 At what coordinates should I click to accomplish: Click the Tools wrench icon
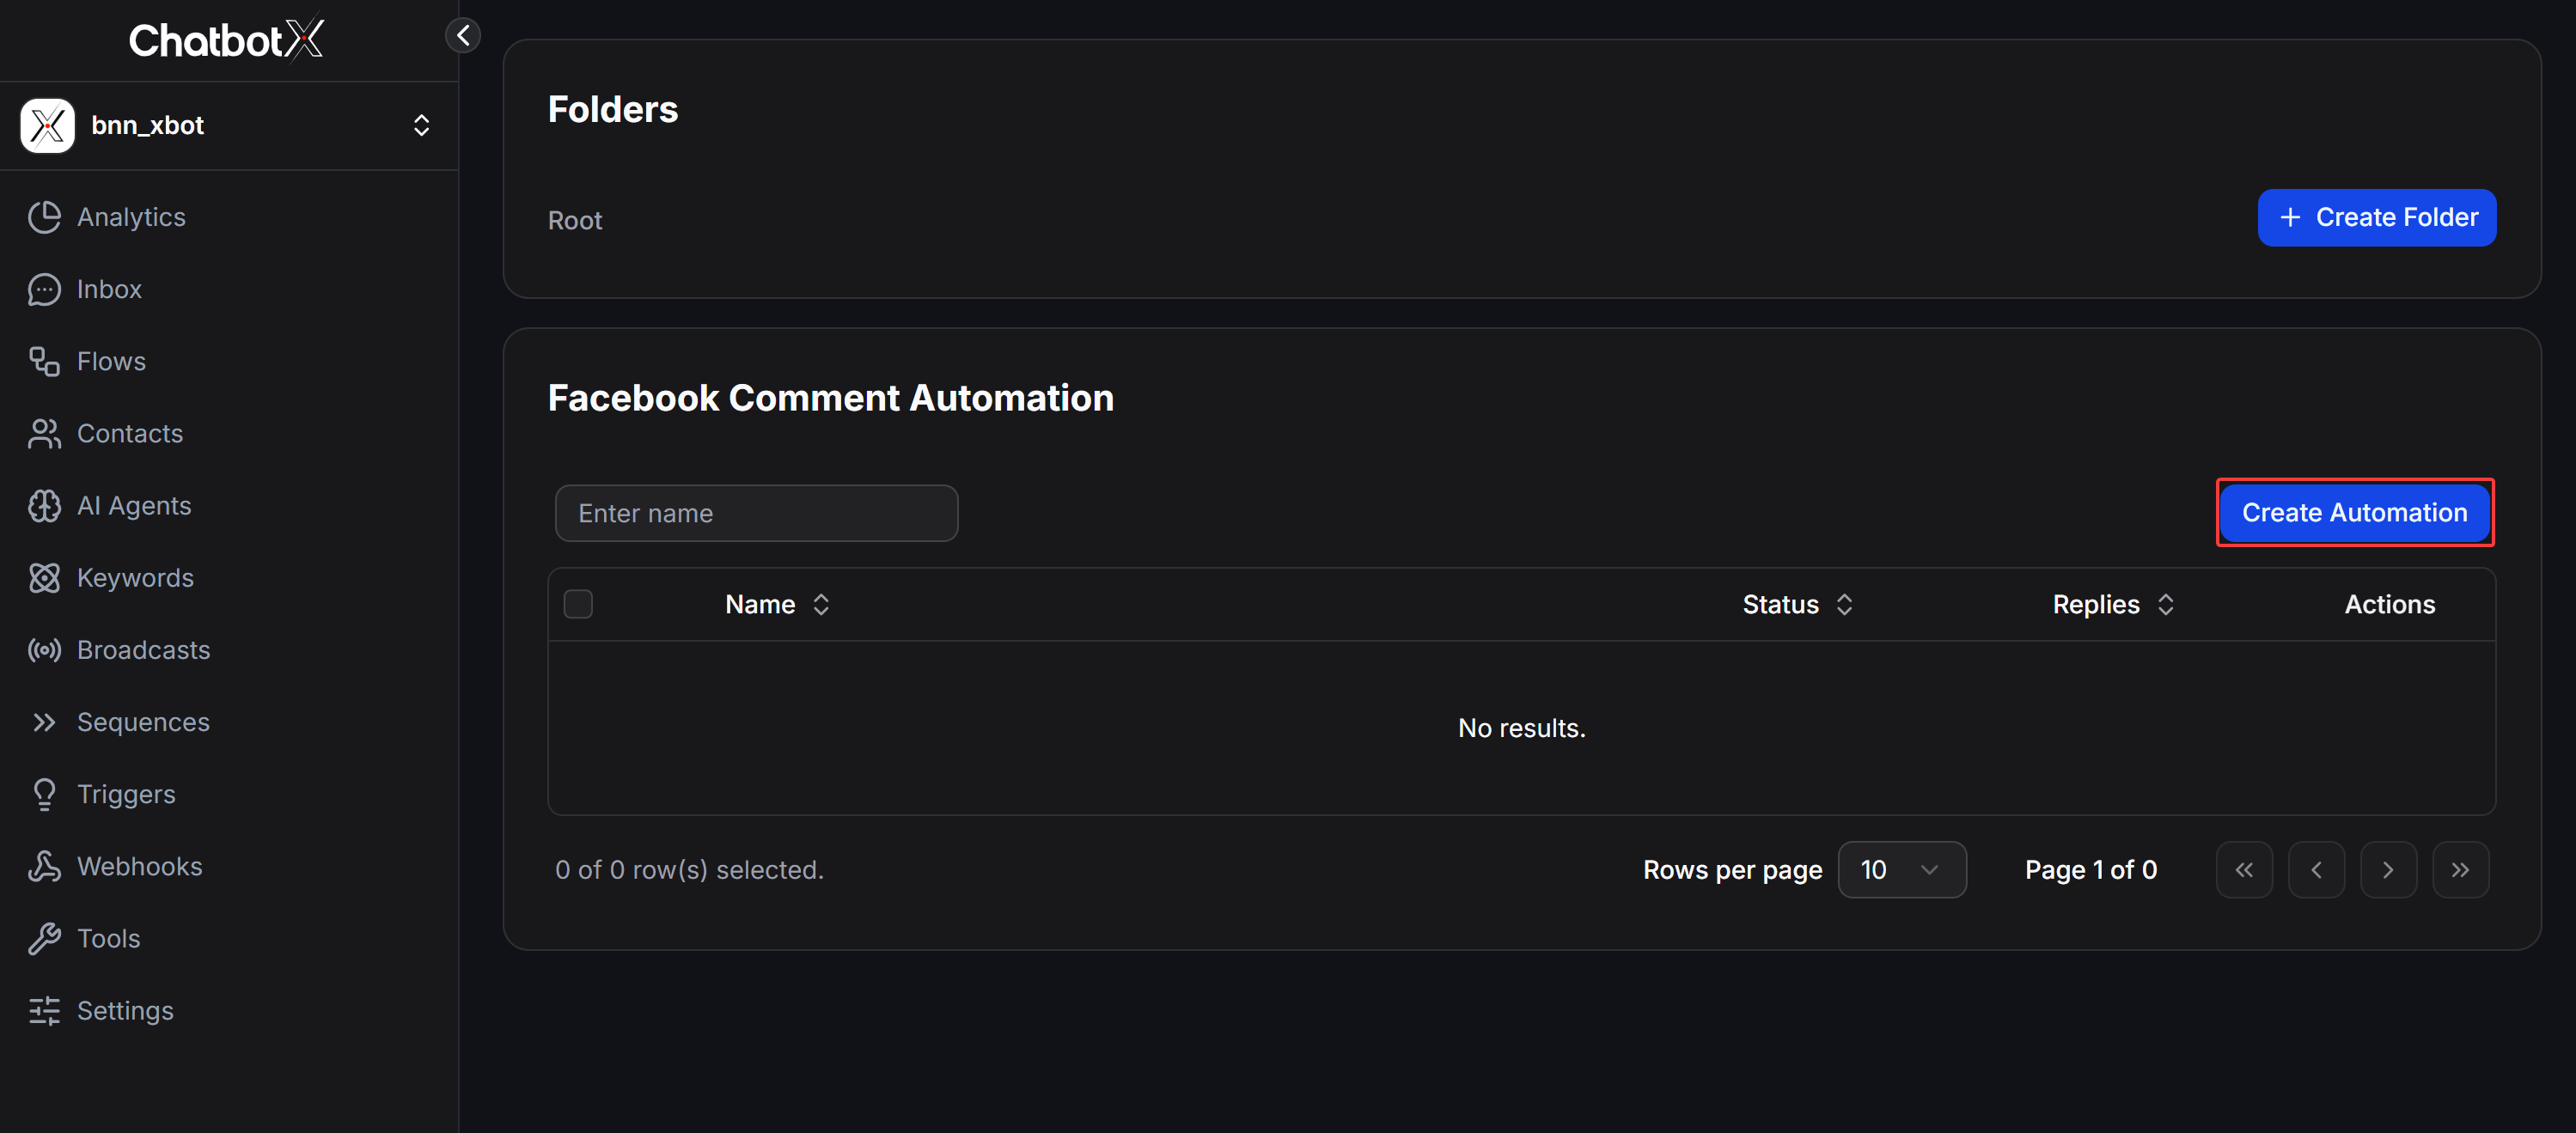point(44,938)
